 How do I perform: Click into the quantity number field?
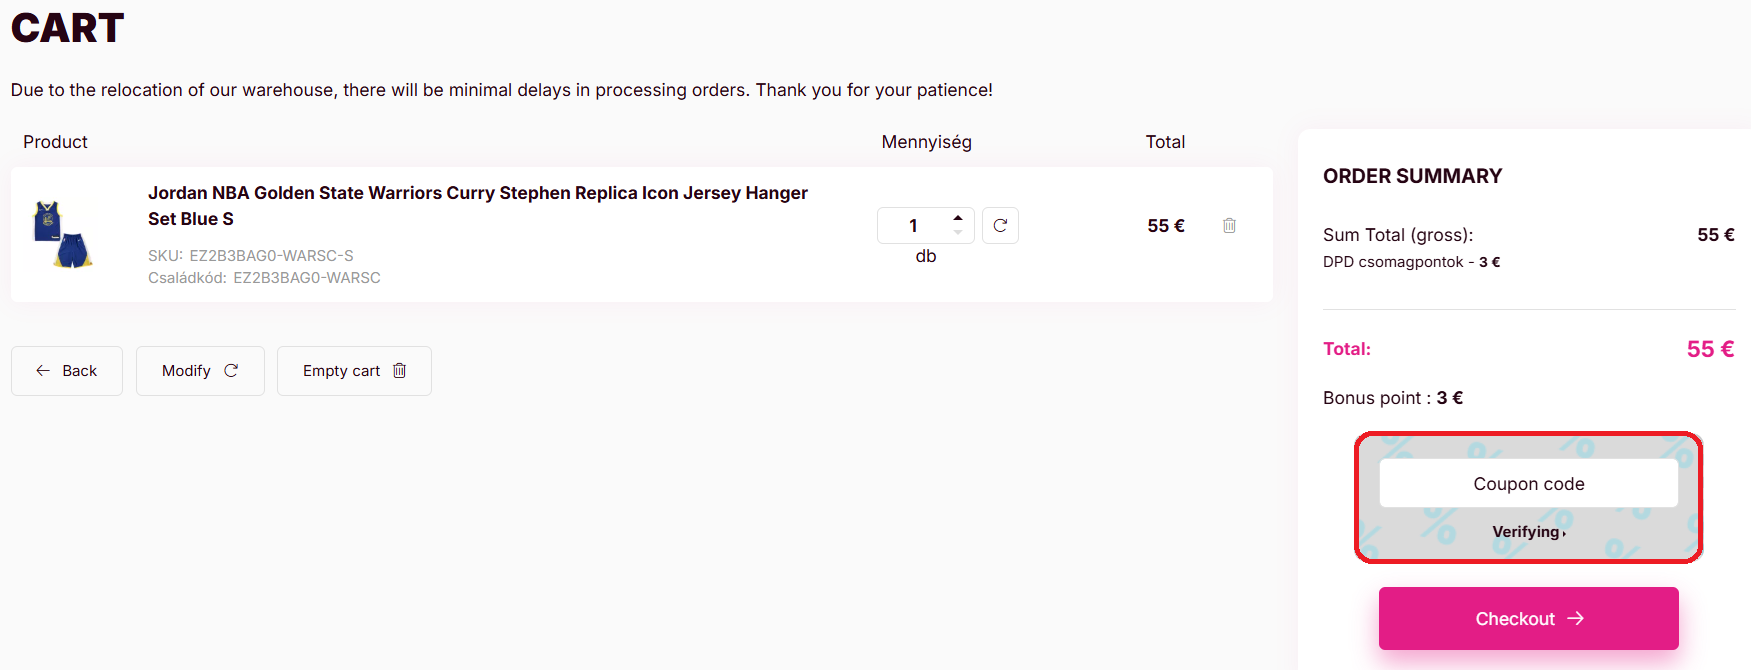pyautogui.click(x=913, y=226)
